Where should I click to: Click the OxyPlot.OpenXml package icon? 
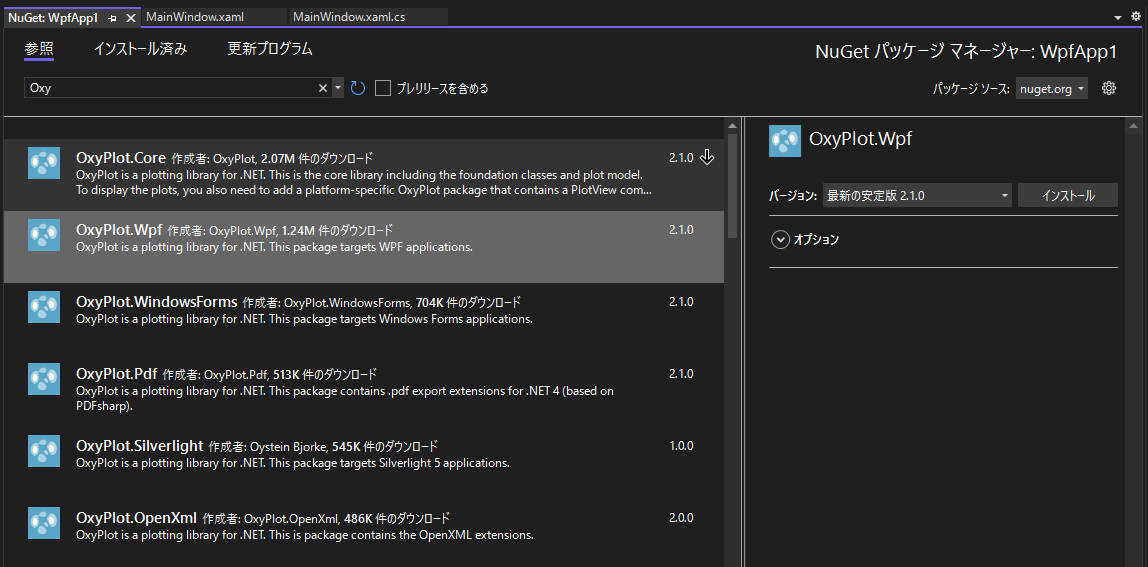pyautogui.click(x=44, y=522)
